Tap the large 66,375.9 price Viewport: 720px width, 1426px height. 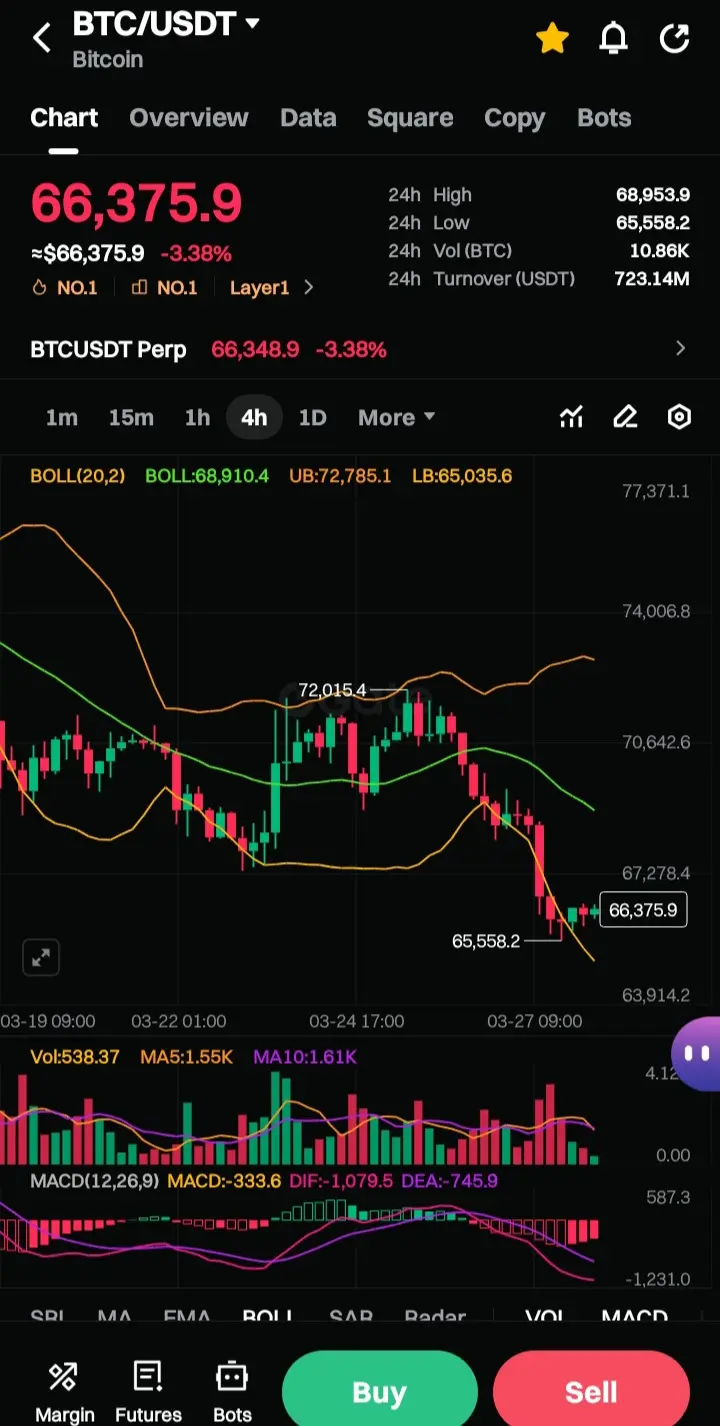click(136, 203)
